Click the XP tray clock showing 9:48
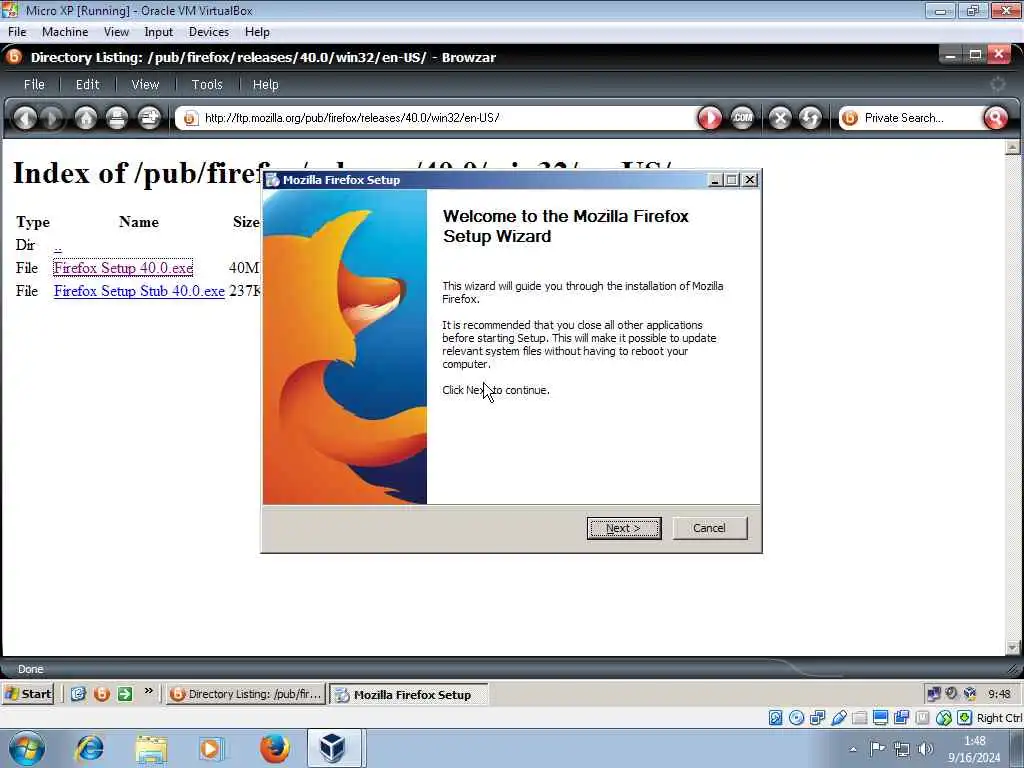 click(999, 694)
